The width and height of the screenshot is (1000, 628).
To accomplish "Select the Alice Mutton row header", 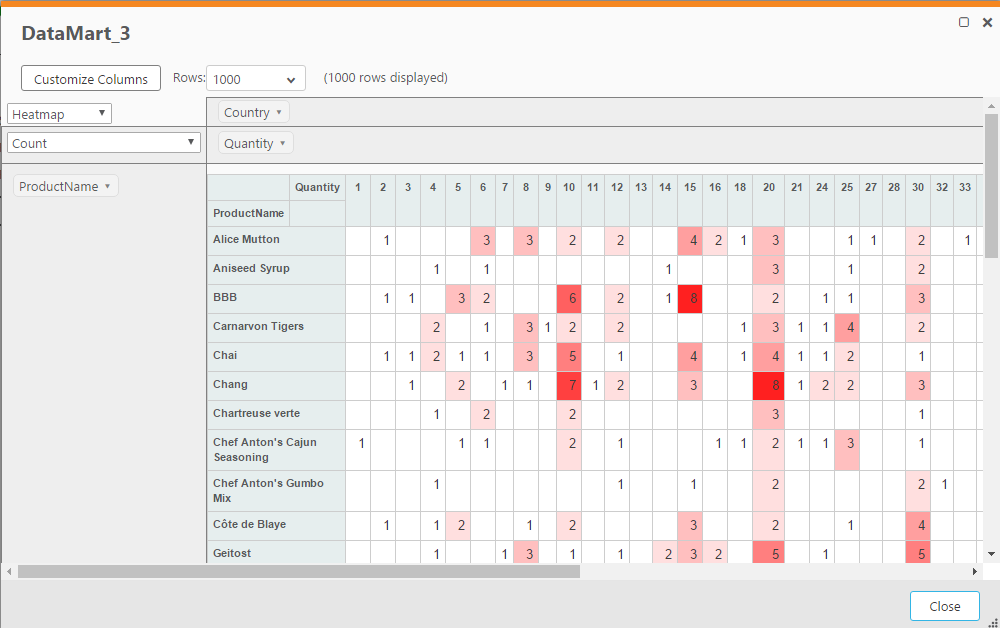I will click(x=276, y=240).
